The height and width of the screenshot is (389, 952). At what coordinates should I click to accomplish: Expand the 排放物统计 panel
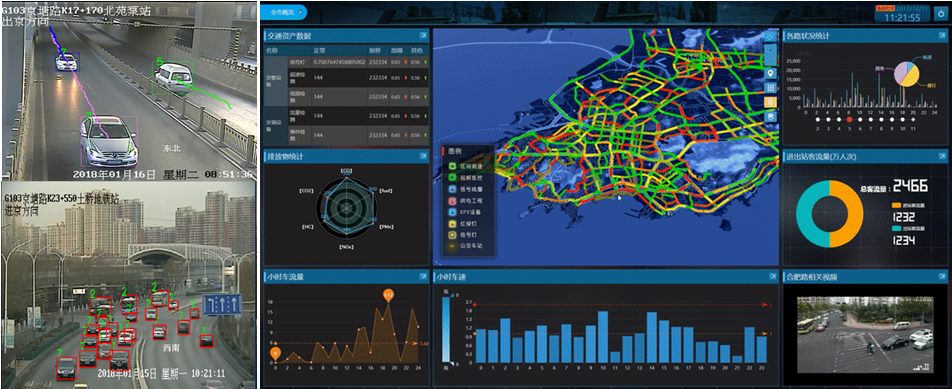[423, 157]
